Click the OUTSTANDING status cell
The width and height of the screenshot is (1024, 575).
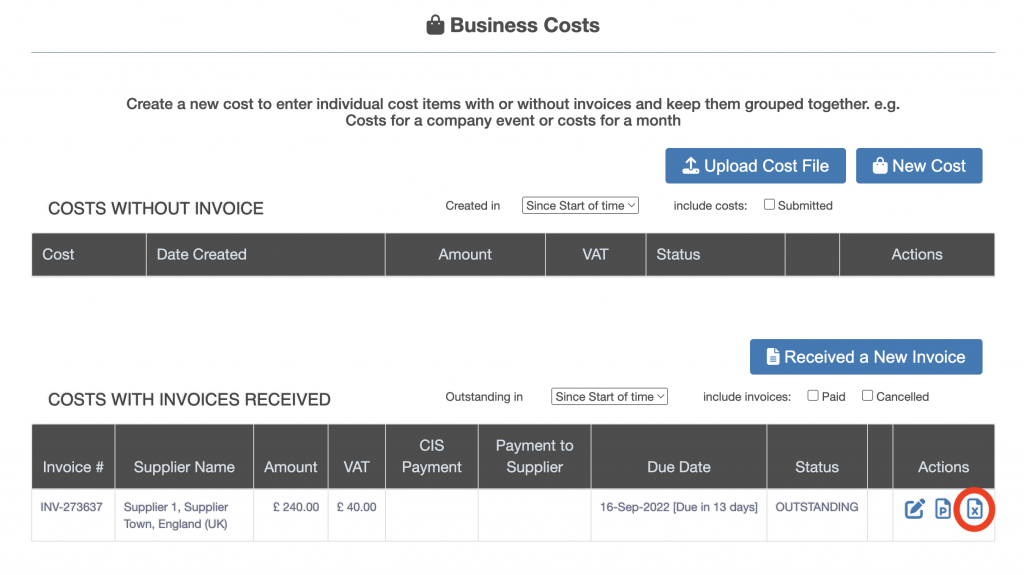point(816,507)
